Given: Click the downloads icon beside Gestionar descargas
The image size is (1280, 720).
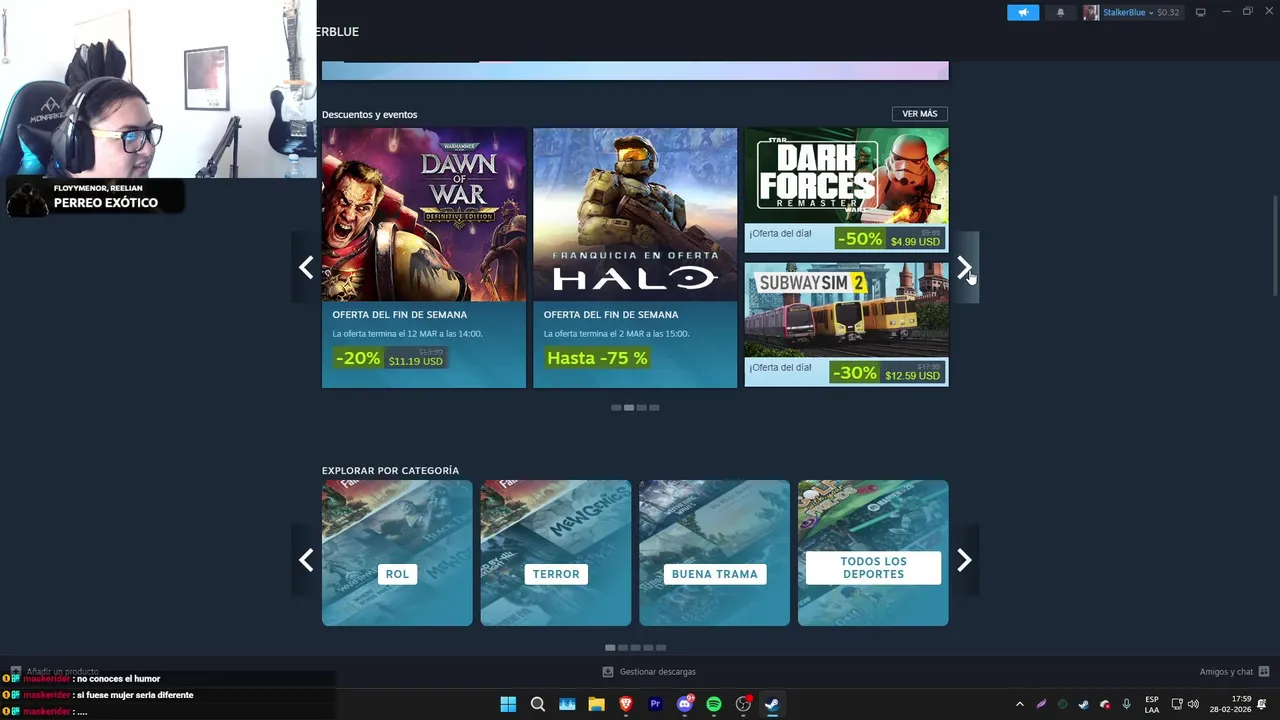Looking at the screenshot, I should tap(608, 672).
